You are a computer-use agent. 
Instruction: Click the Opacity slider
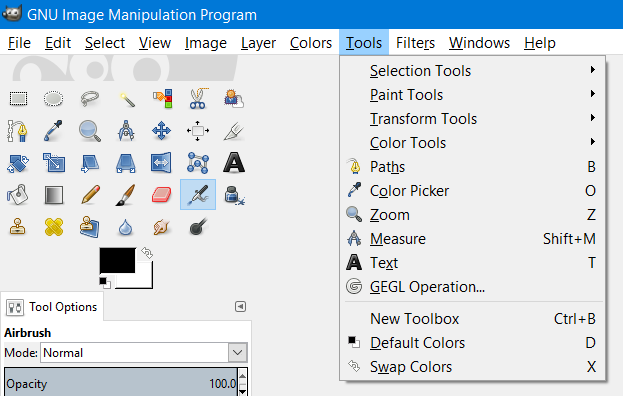[x=120, y=383]
